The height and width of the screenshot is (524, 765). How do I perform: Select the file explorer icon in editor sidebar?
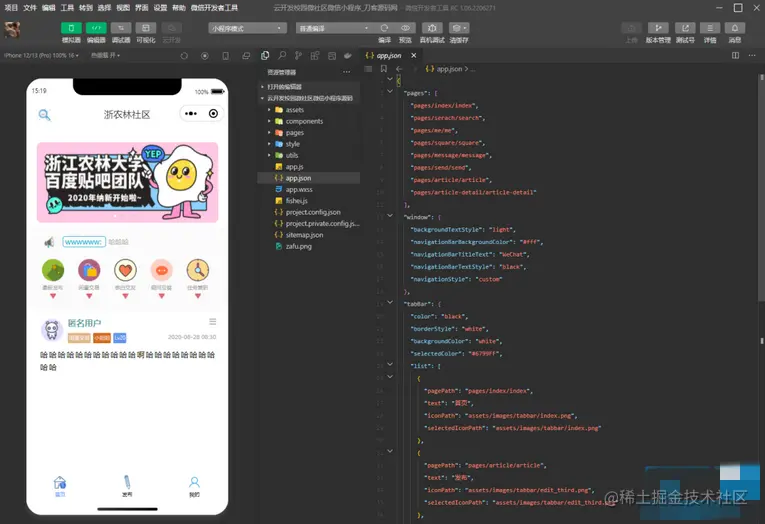click(265, 56)
